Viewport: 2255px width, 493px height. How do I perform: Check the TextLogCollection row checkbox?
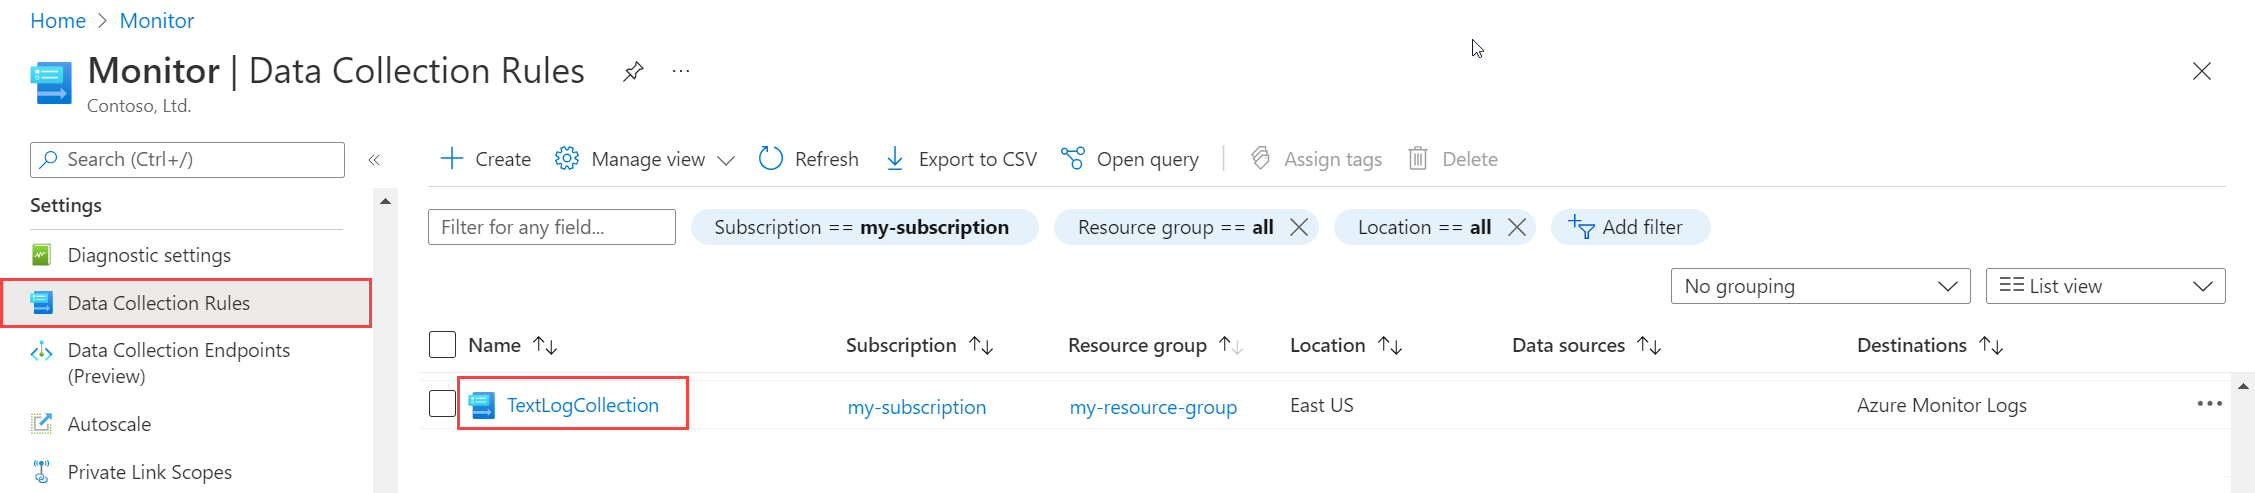(442, 404)
